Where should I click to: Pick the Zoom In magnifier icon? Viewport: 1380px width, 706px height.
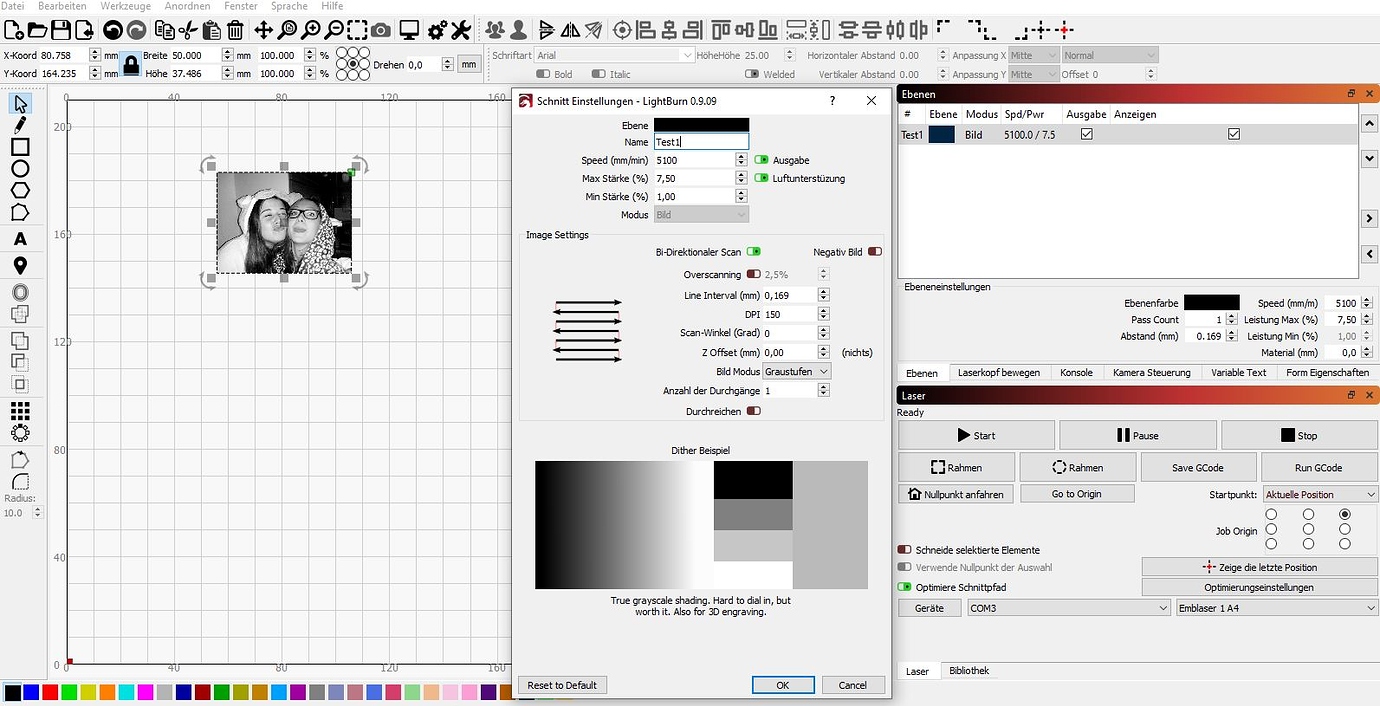[313, 29]
